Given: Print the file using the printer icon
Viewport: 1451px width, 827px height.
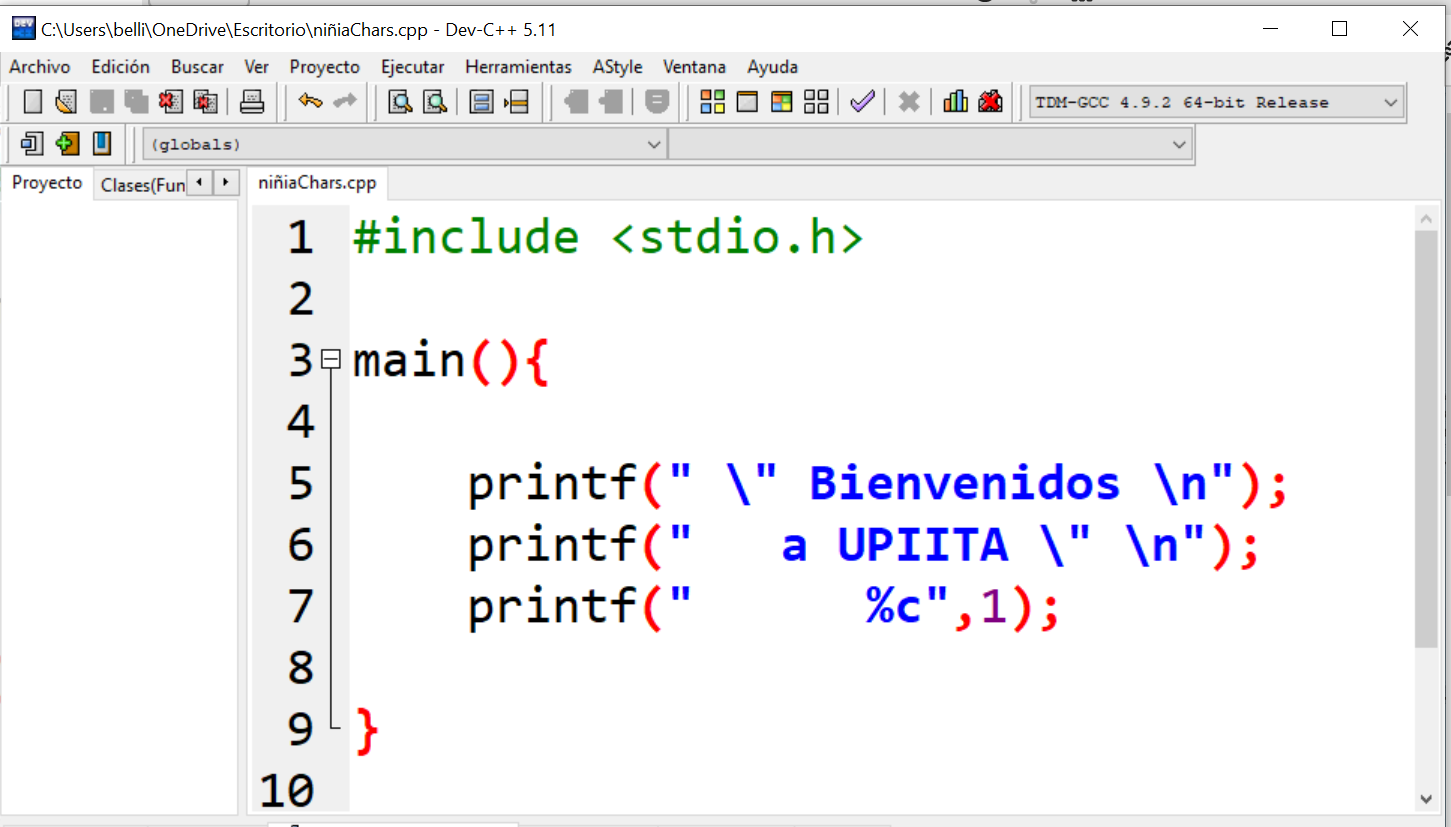Looking at the screenshot, I should pos(251,102).
